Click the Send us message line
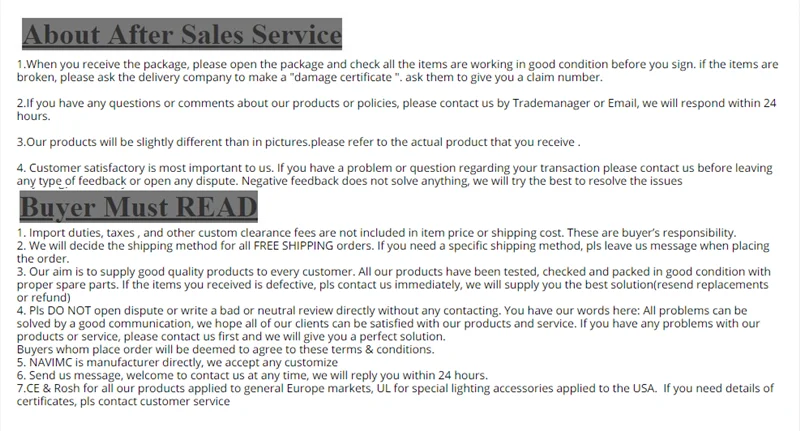 tap(252, 375)
